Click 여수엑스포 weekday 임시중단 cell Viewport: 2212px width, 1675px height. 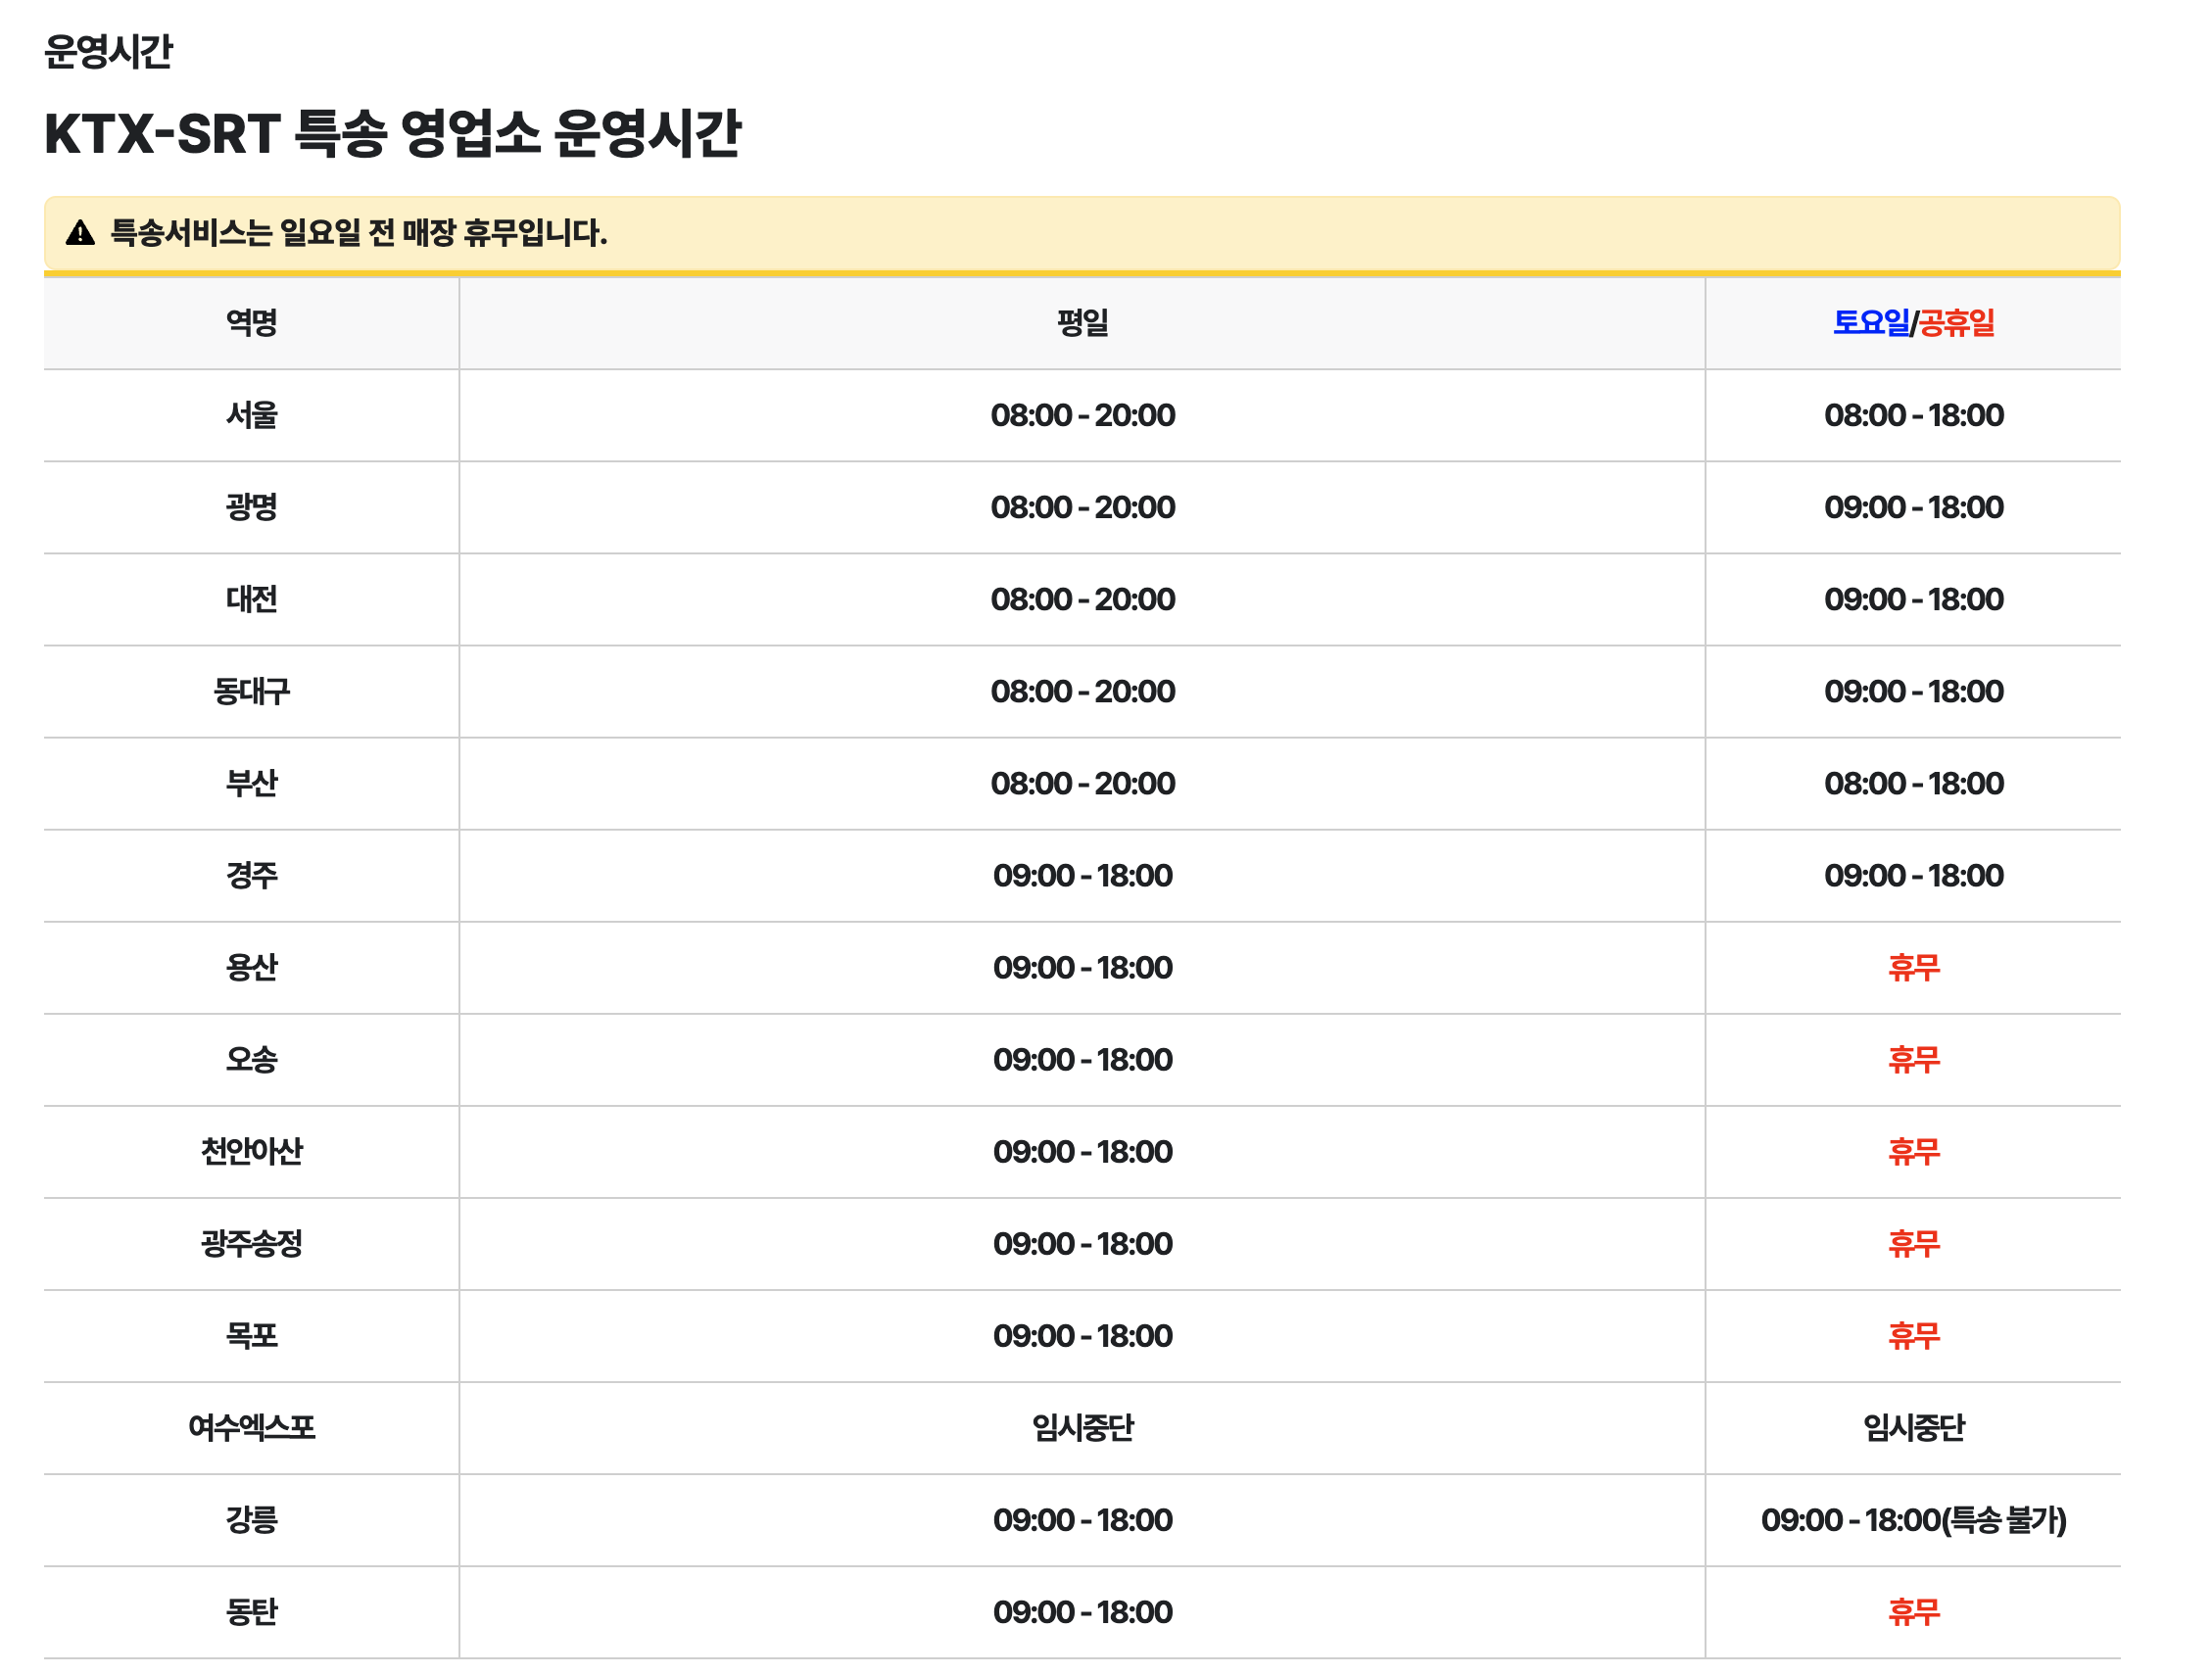tap(1082, 1428)
